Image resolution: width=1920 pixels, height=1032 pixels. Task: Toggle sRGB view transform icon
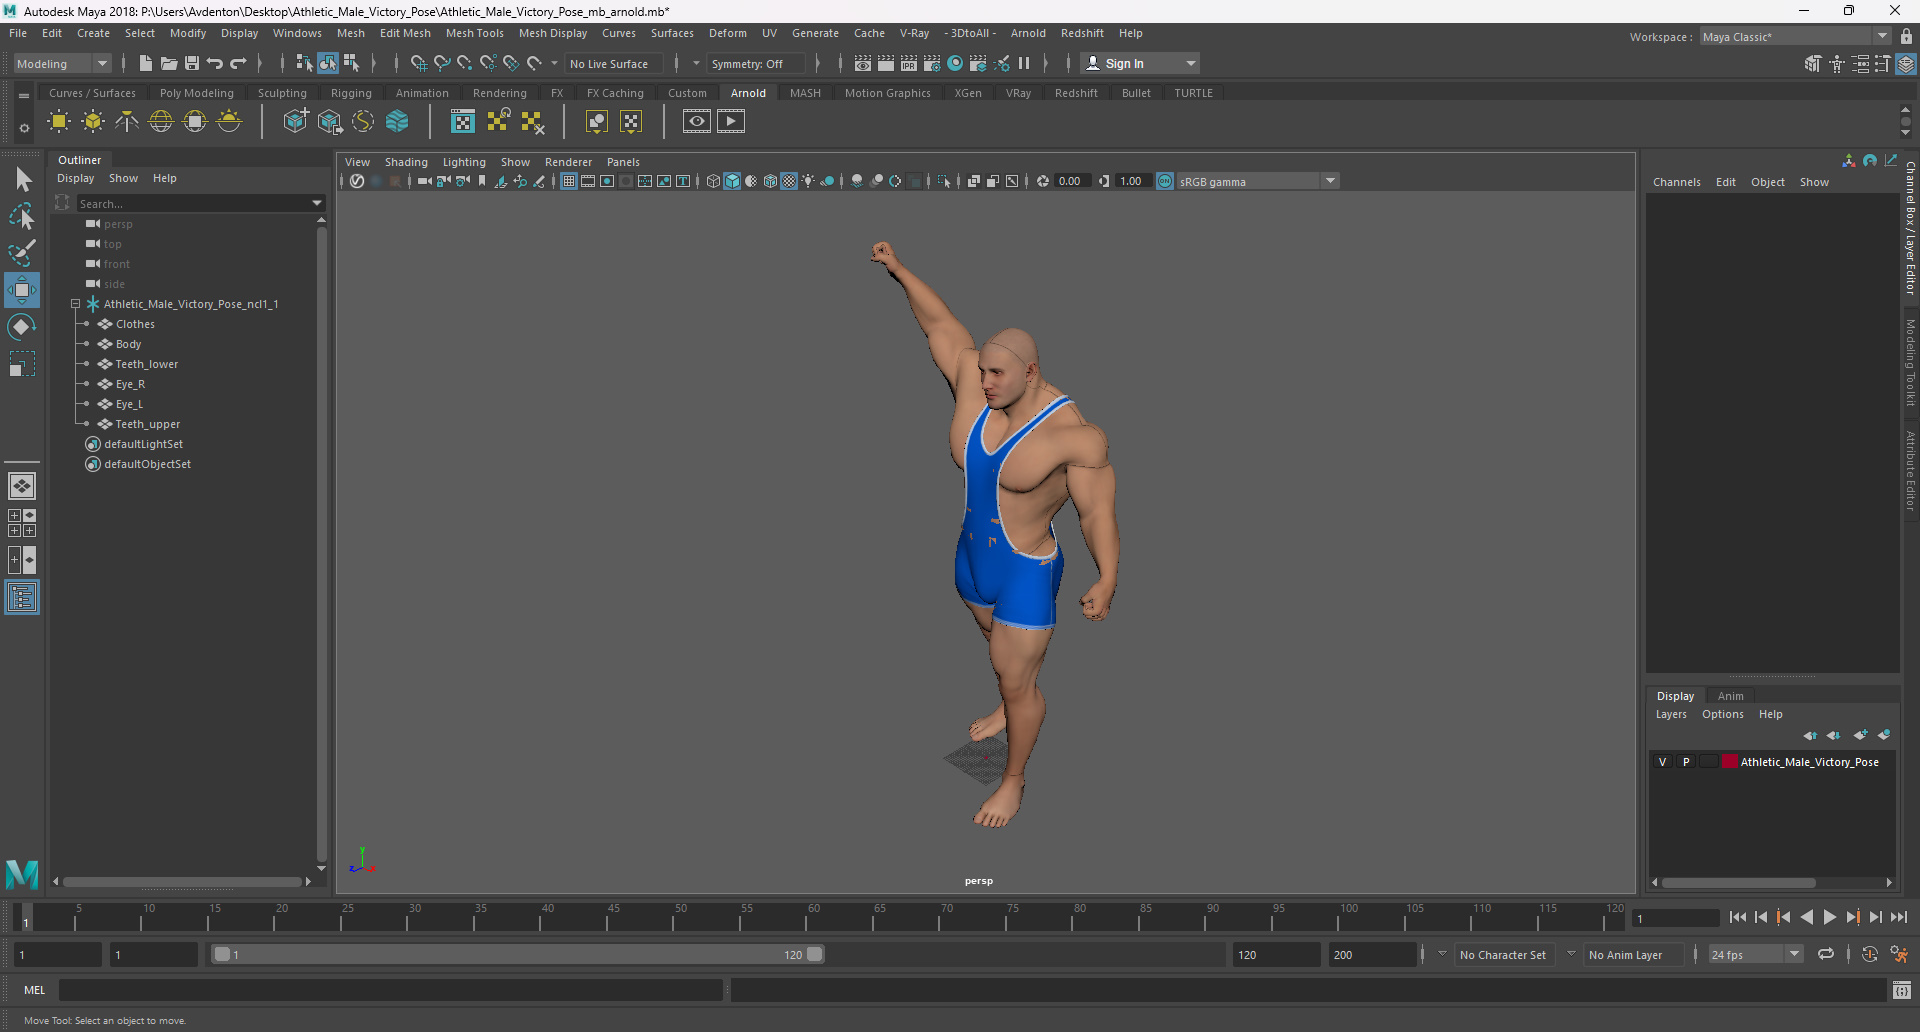click(1165, 181)
